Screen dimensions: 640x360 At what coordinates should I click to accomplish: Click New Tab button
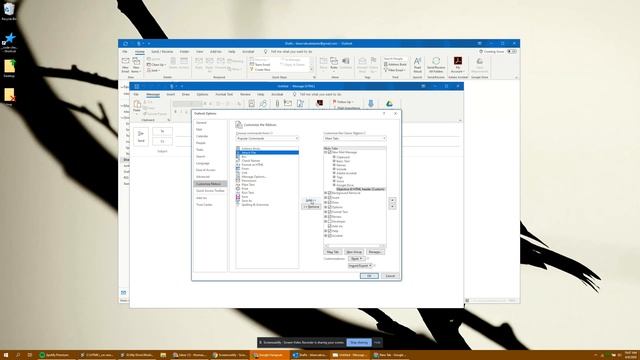[333, 252]
